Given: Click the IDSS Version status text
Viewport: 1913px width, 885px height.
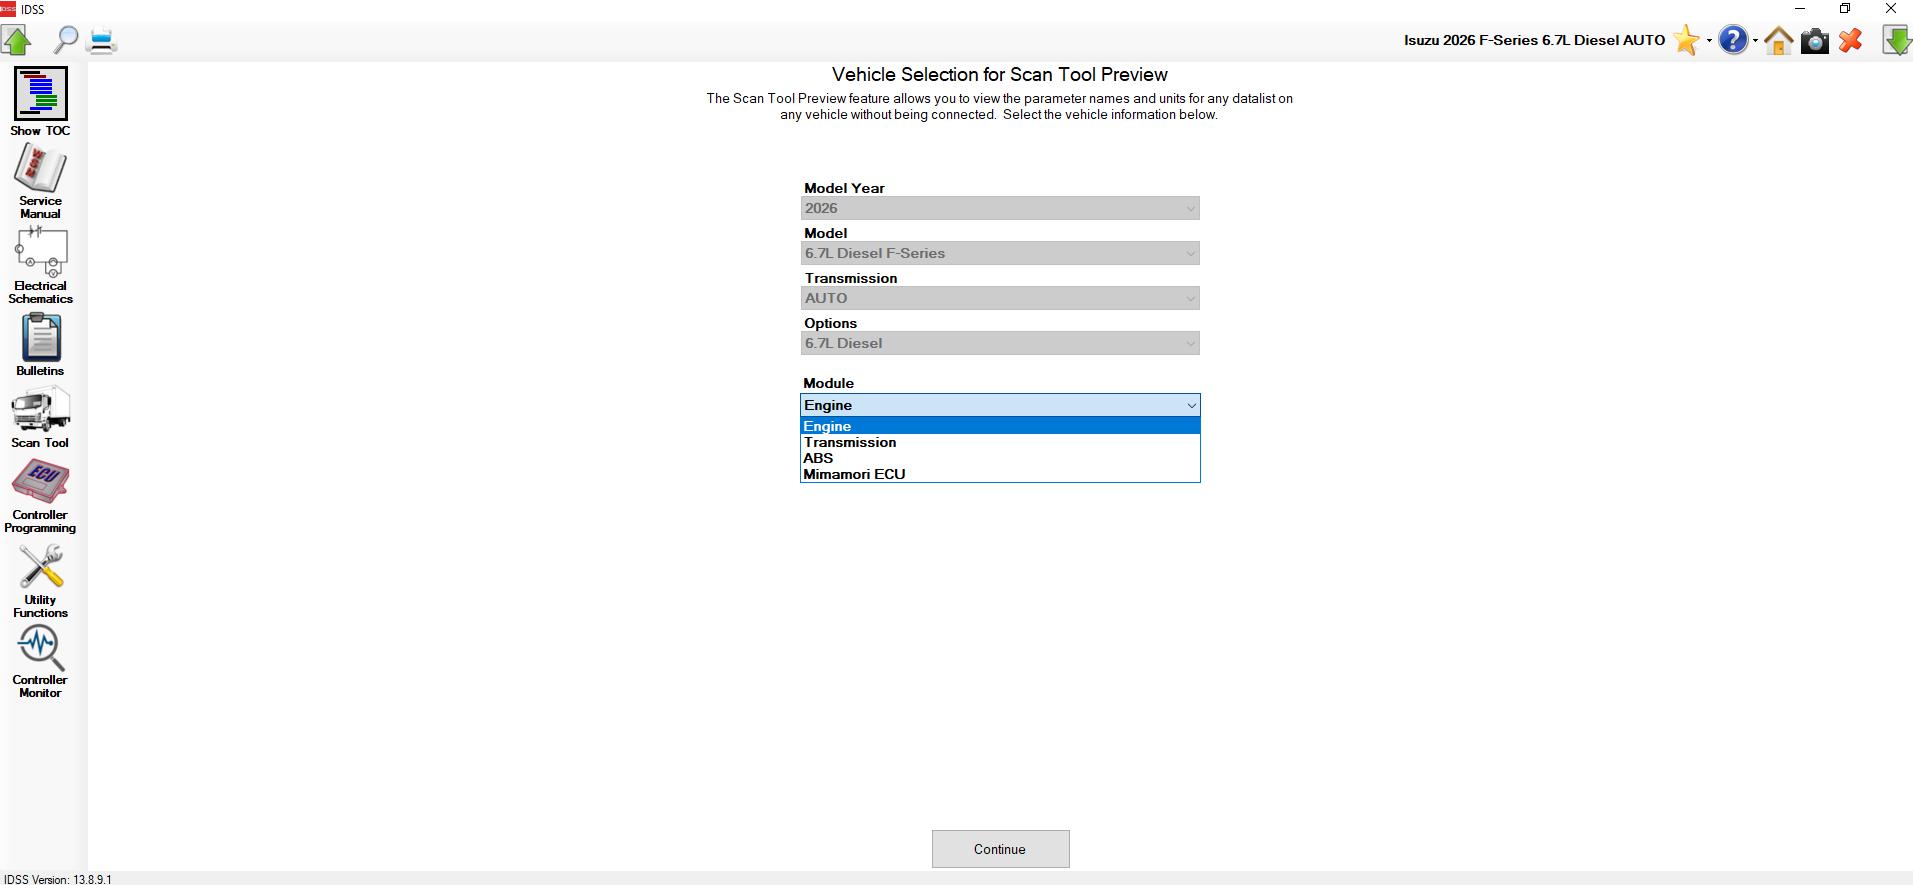Looking at the screenshot, I should tap(58, 880).
